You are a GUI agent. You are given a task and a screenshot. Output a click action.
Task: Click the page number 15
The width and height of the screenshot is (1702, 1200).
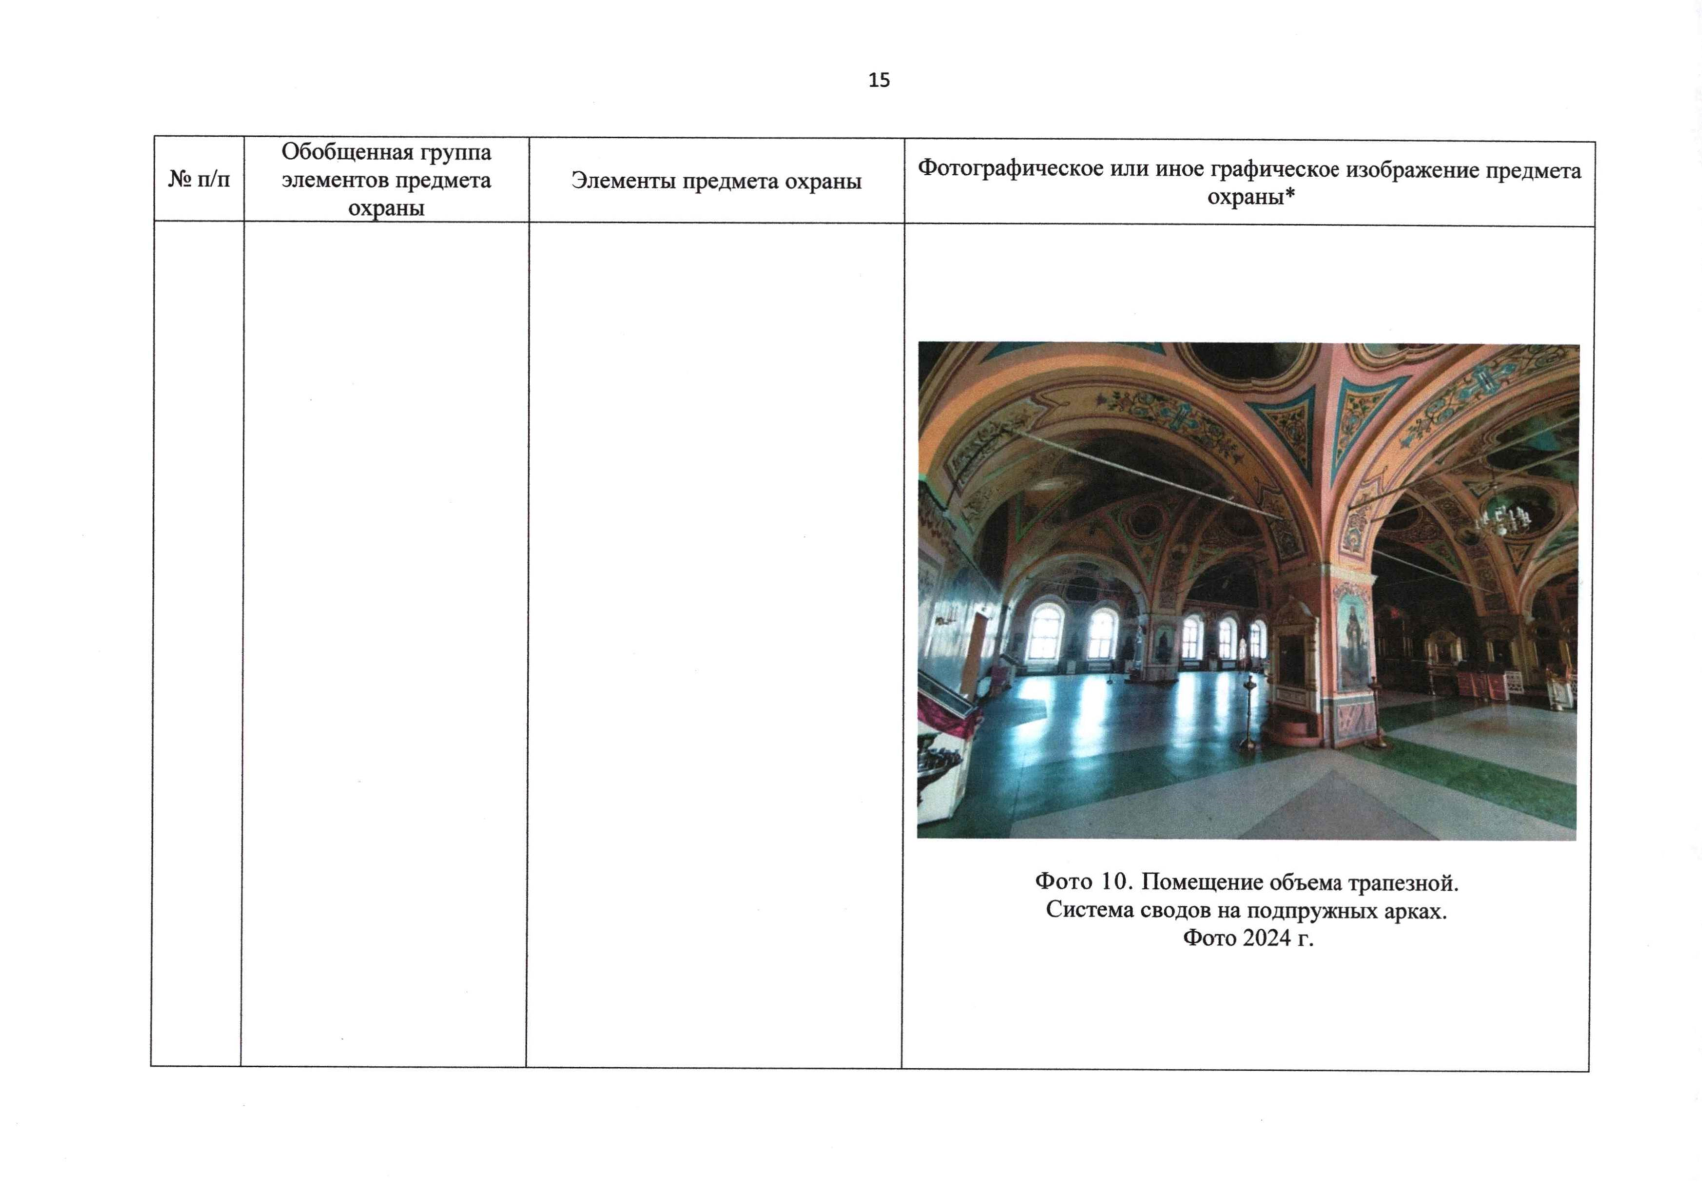pos(879,80)
